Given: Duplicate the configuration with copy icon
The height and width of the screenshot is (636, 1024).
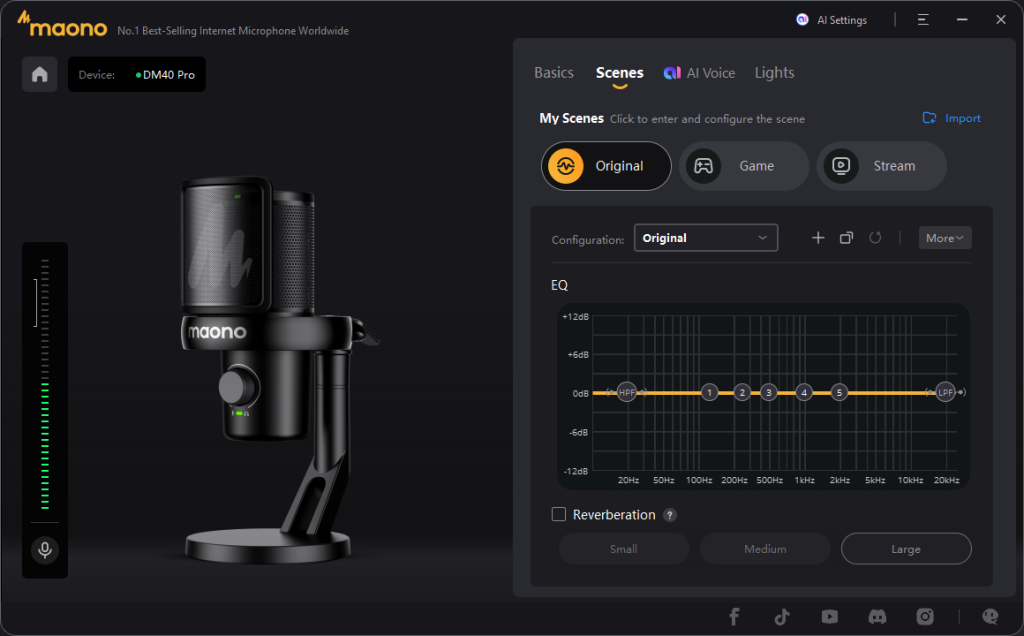Looking at the screenshot, I should pyautogui.click(x=846, y=238).
